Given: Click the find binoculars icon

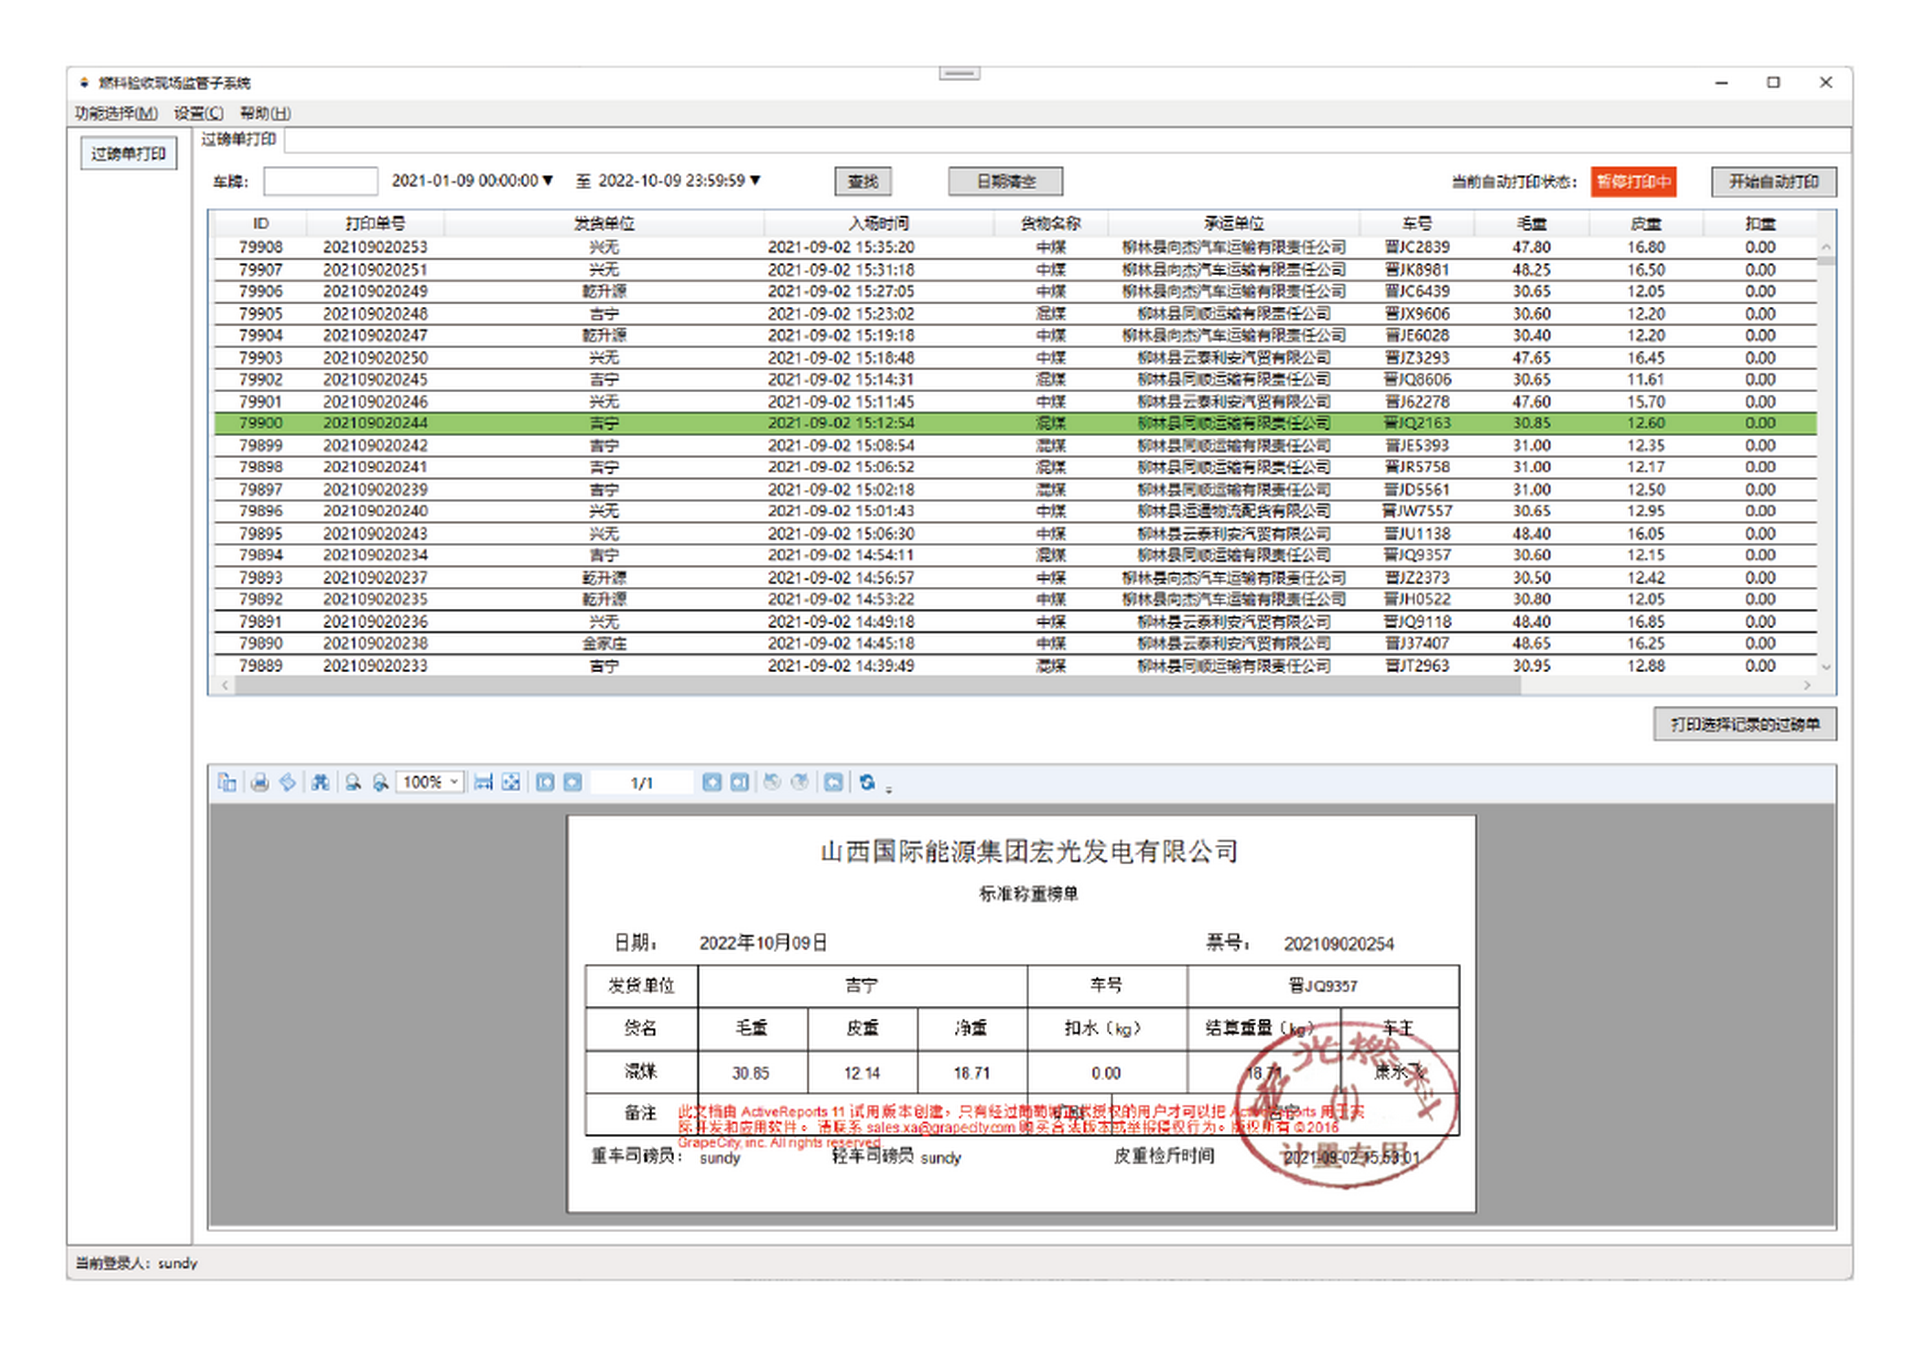Looking at the screenshot, I should pyautogui.click(x=320, y=783).
